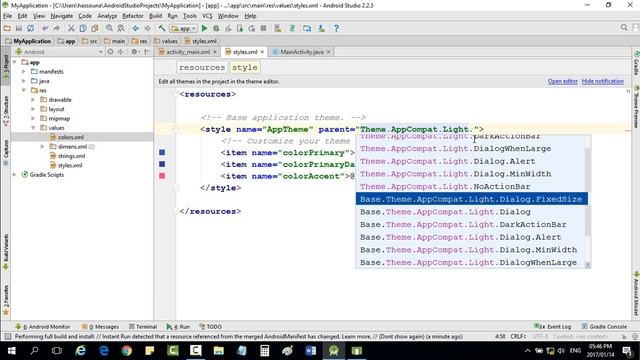Open the Android Monitor tool window

click(42, 327)
